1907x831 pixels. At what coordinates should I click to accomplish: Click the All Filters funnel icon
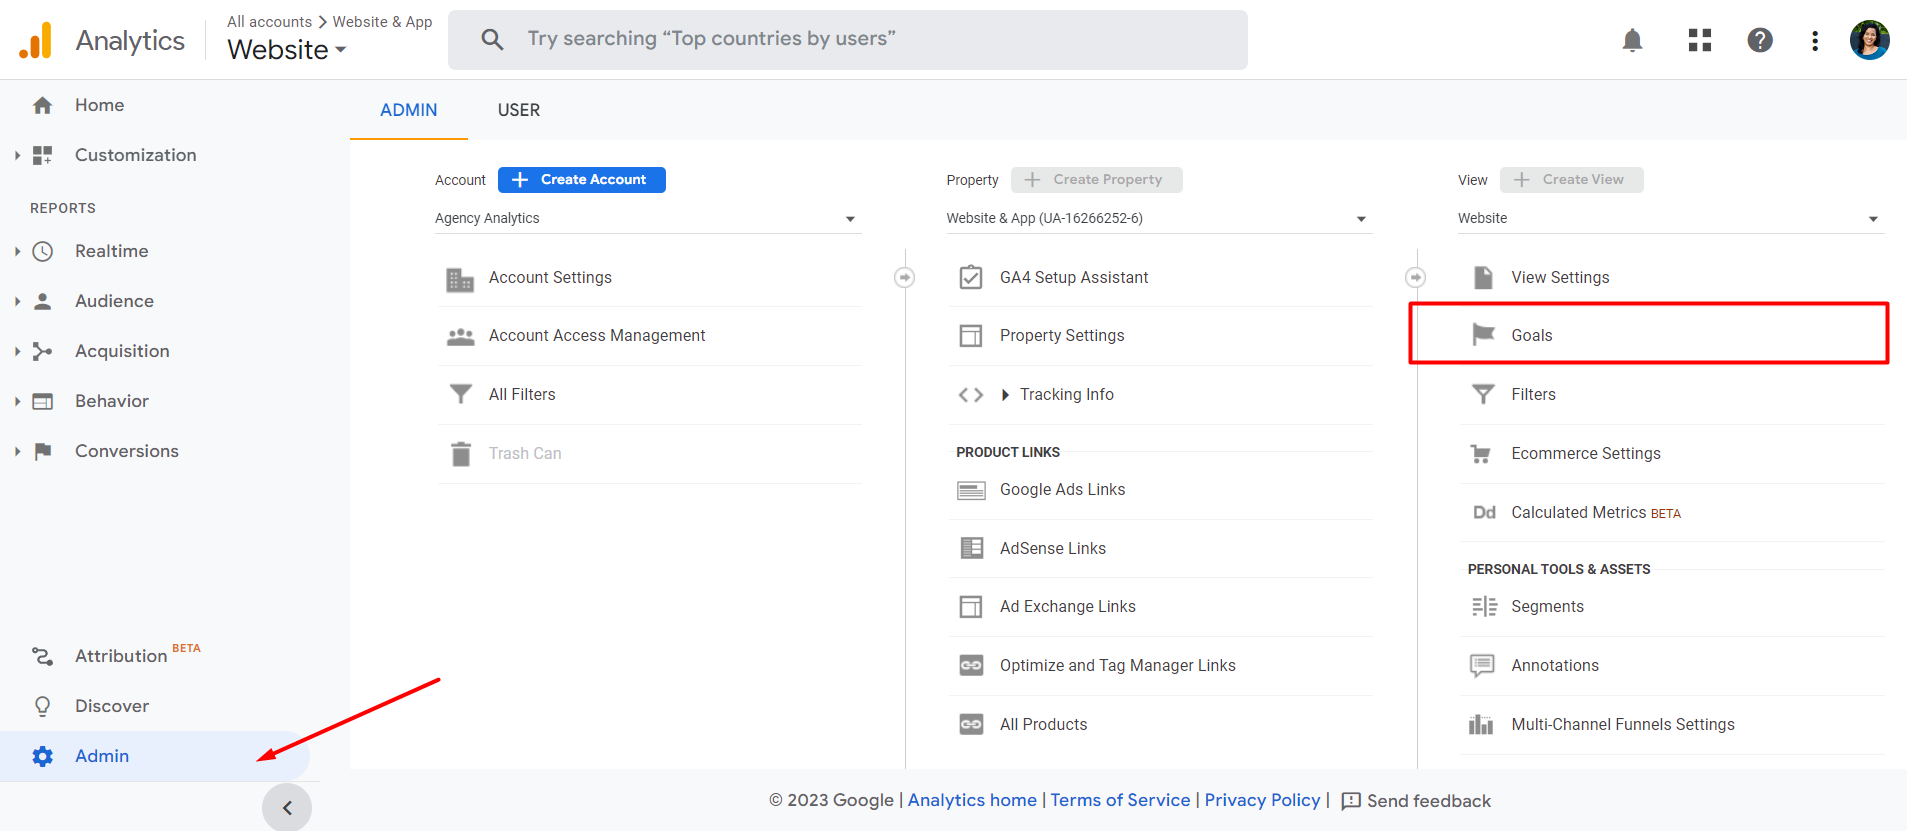click(x=460, y=394)
